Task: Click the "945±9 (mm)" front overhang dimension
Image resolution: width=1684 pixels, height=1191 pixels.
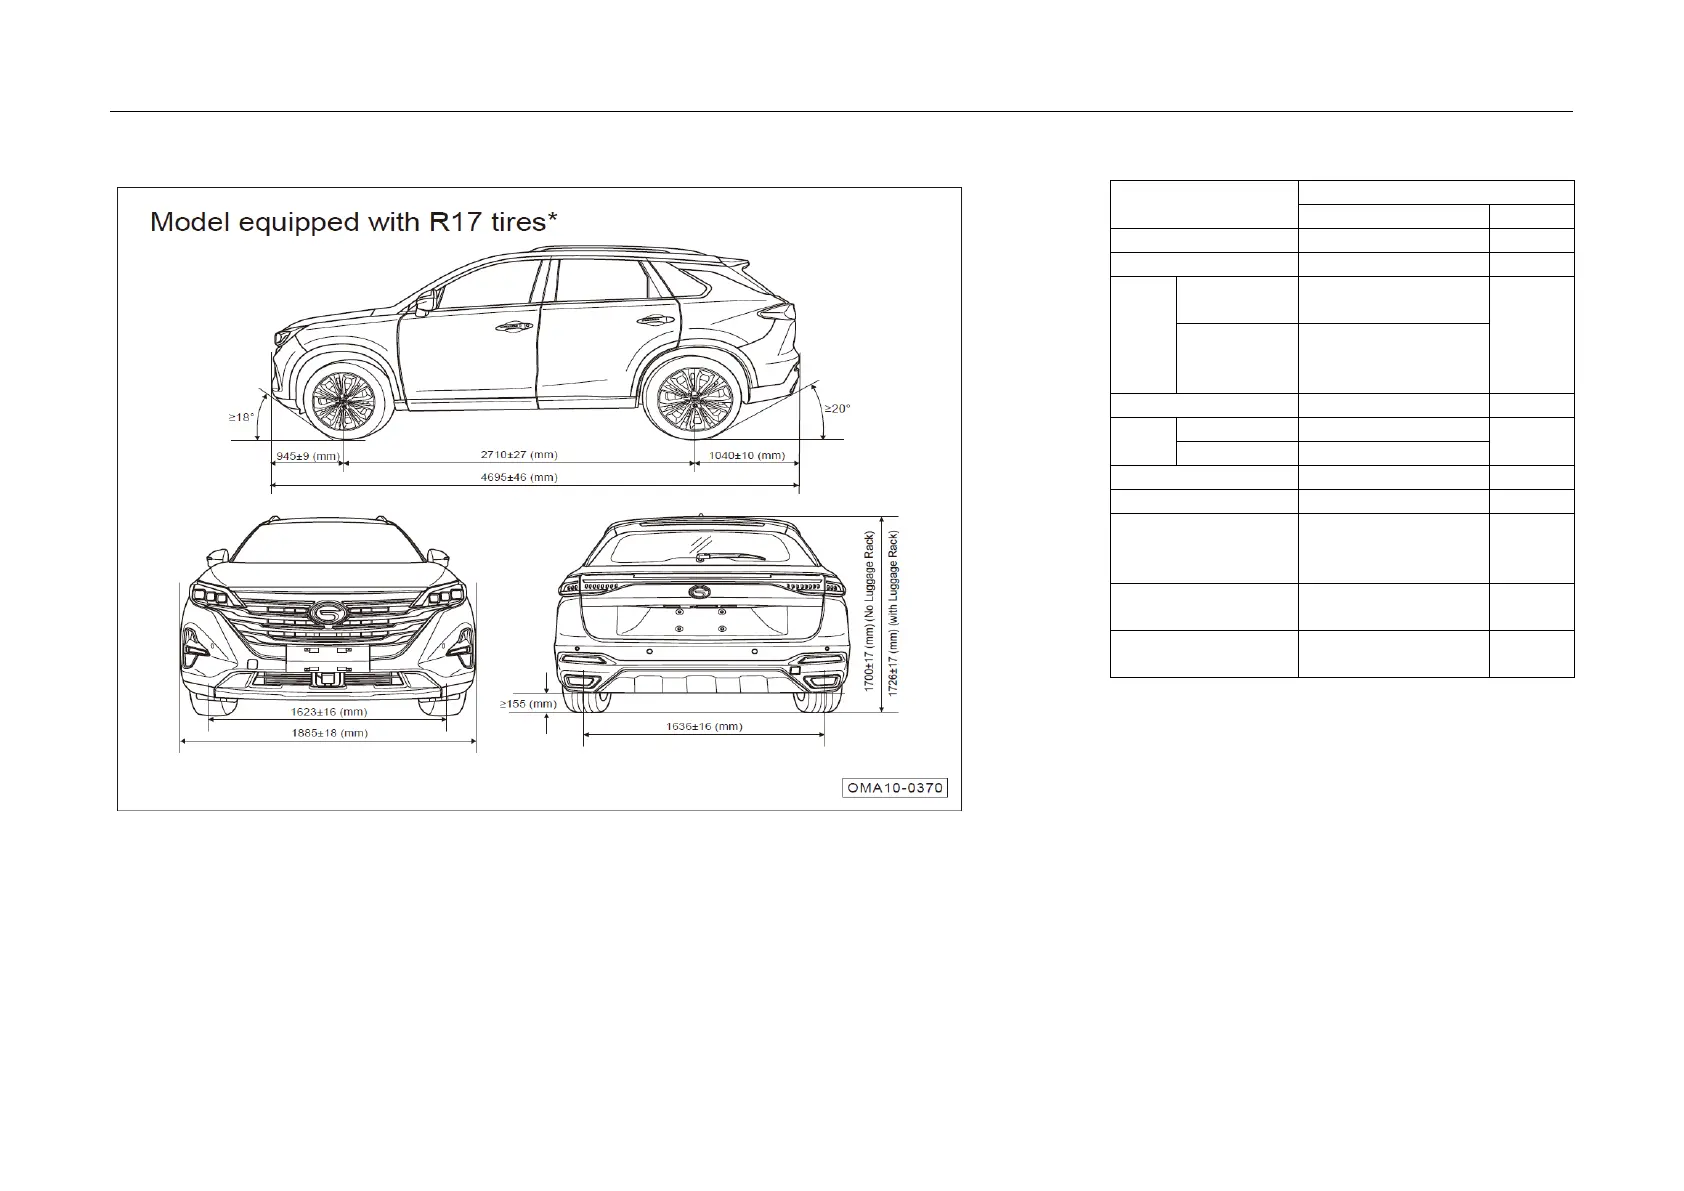Action: [306, 456]
